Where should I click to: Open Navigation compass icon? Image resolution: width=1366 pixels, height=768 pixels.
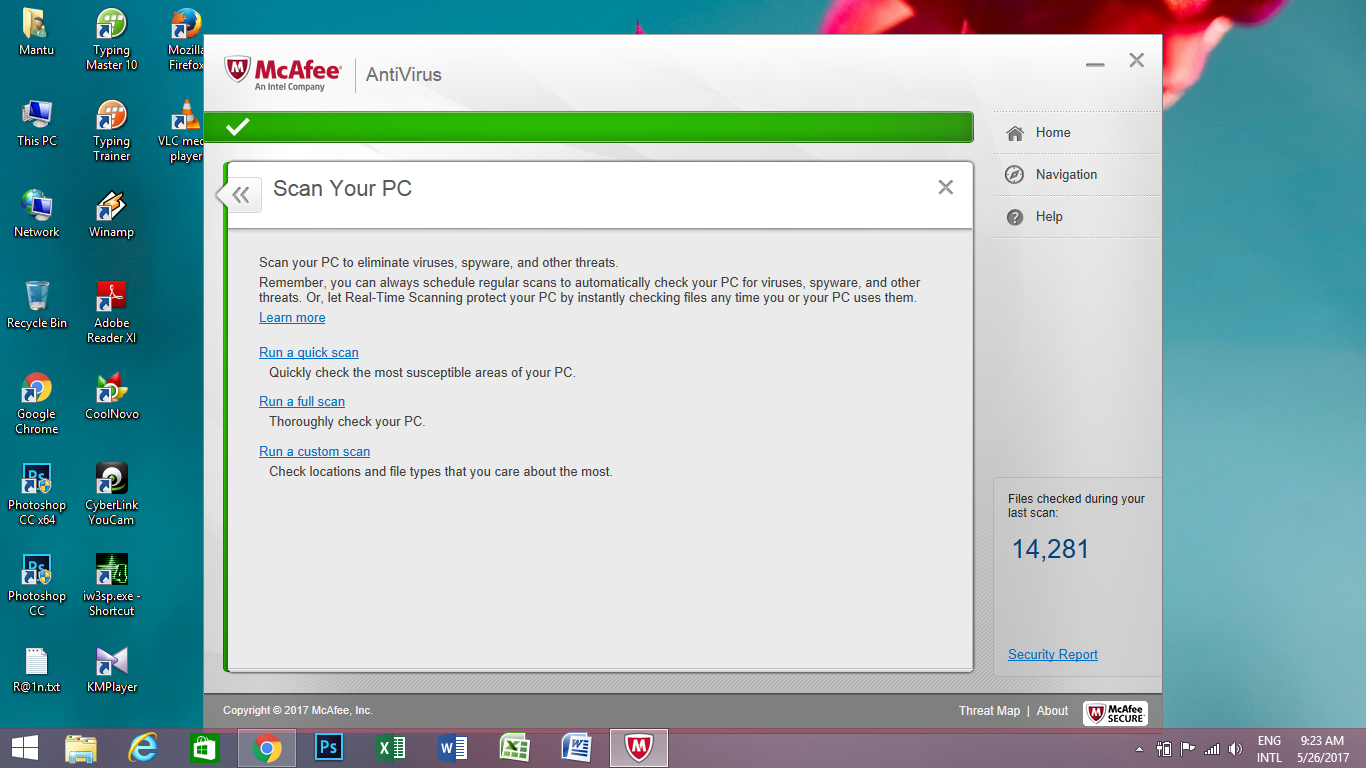coord(1015,175)
